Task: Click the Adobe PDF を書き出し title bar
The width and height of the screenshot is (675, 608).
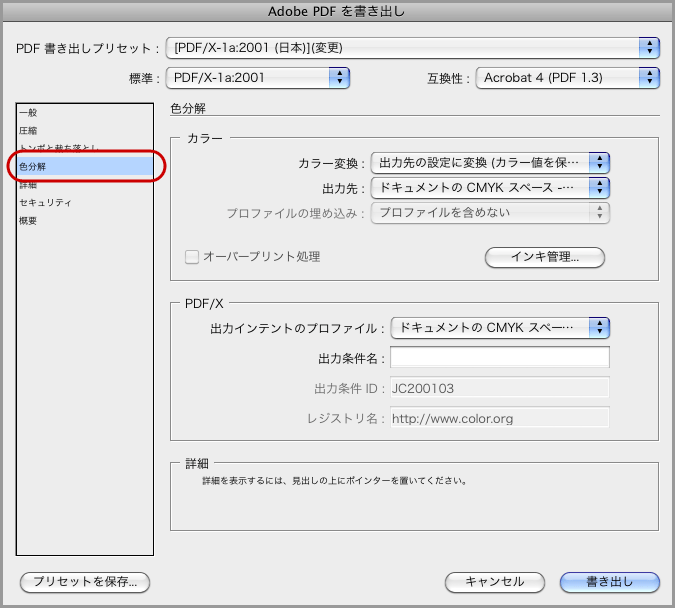Action: tap(337, 11)
